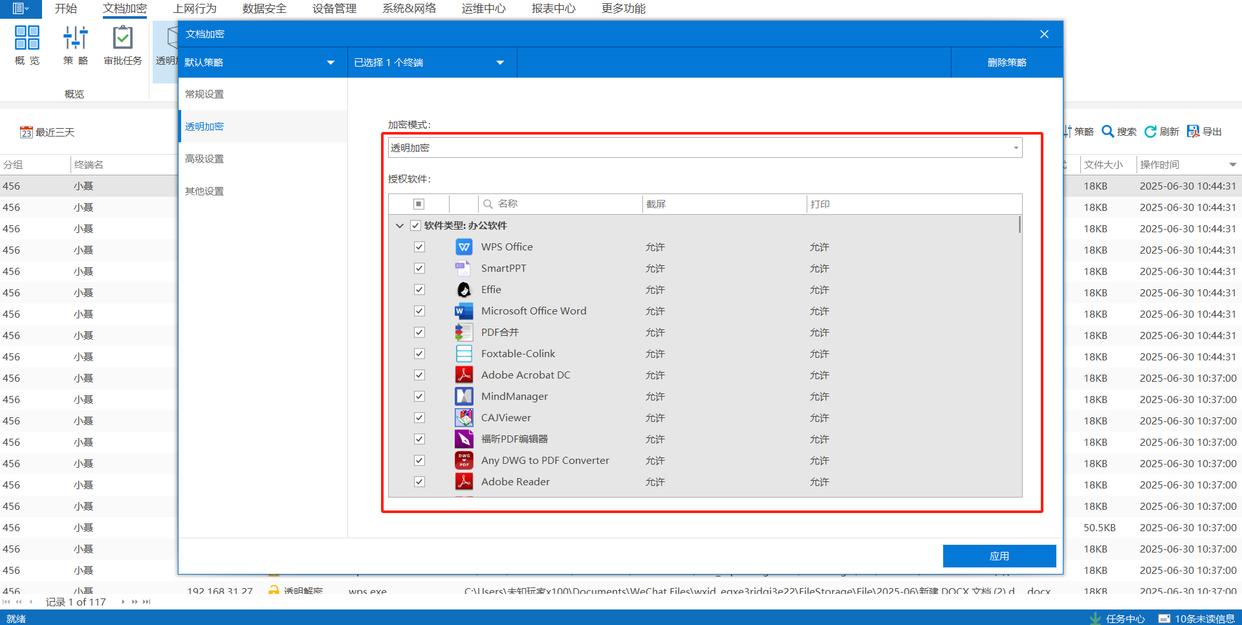Open the 策略 policy settings icon
Viewport: 1242px width, 625px height.
75,39
